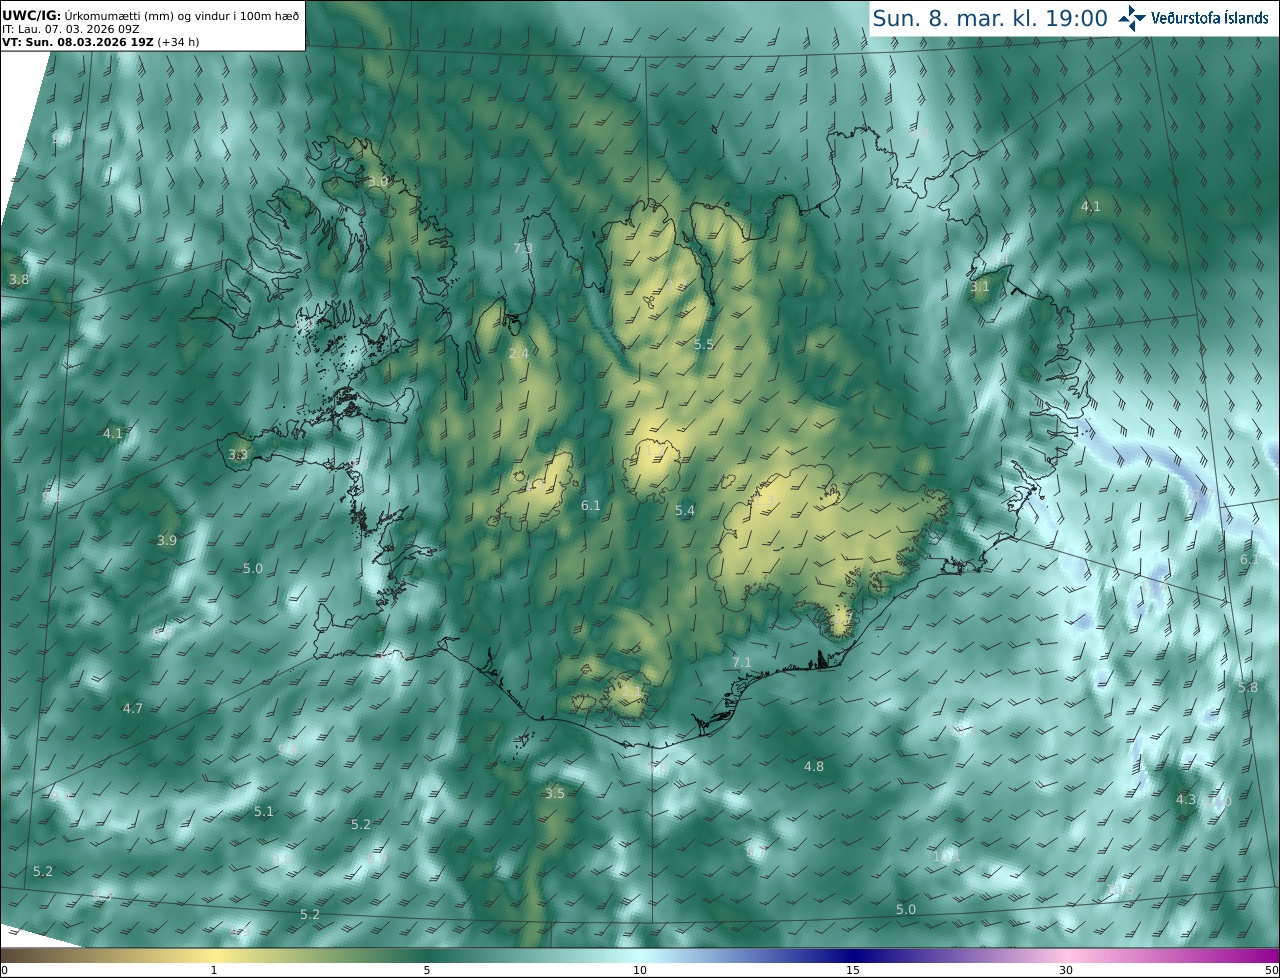The width and height of the screenshot is (1280, 978).
Task: Click the 10.6 value on the map
Action: coord(1122,889)
